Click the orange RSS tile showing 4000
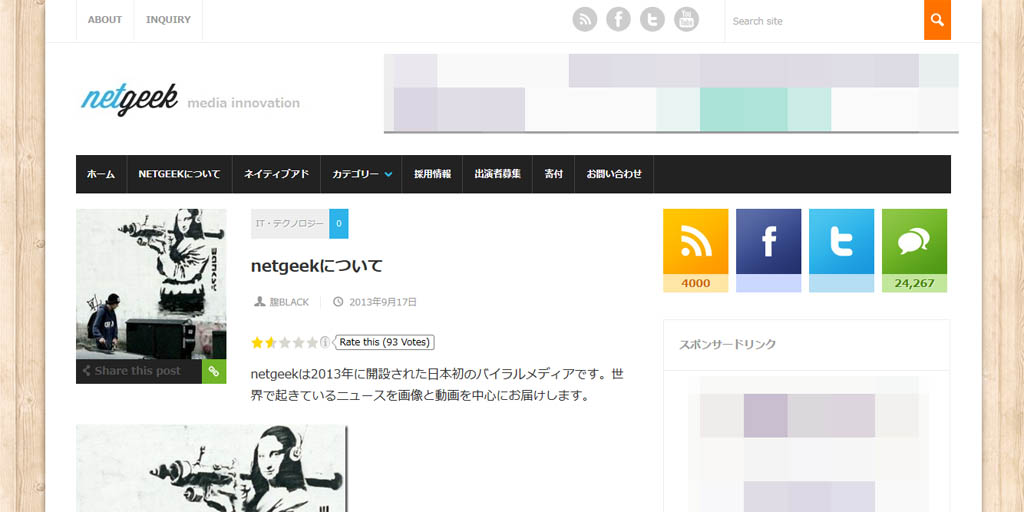 click(696, 250)
